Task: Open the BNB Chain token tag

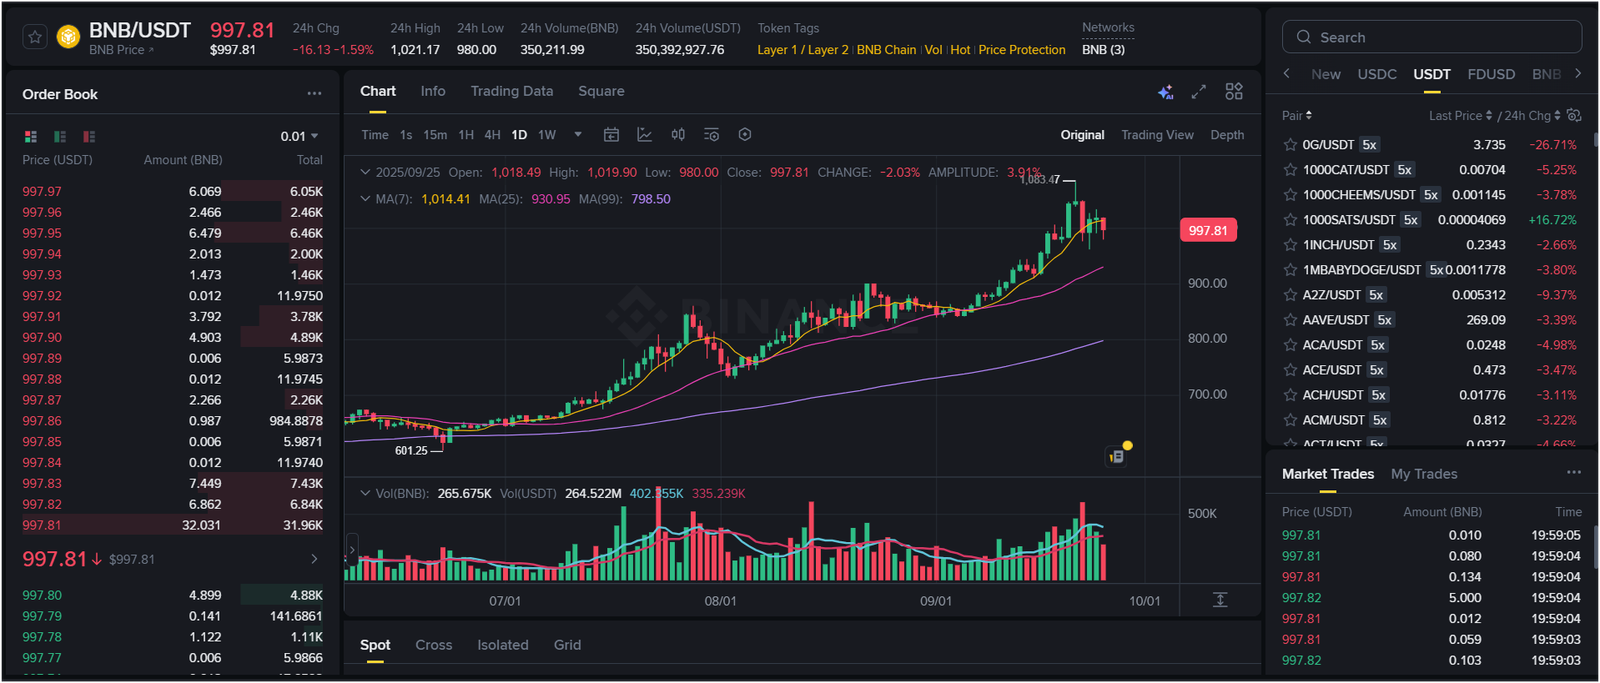Action: (886, 50)
